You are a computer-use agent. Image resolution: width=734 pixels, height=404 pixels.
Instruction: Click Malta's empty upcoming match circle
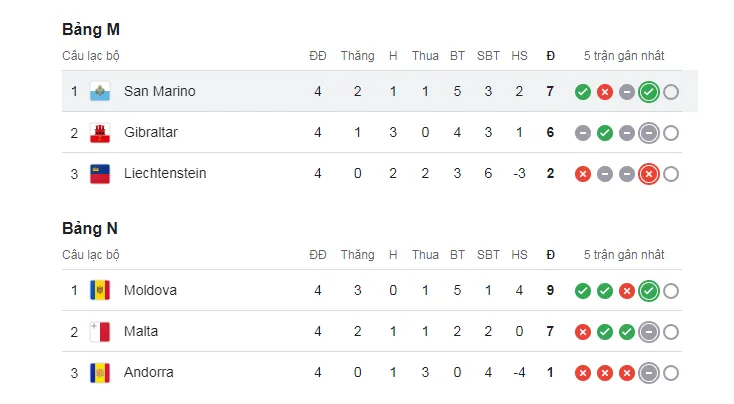point(670,332)
